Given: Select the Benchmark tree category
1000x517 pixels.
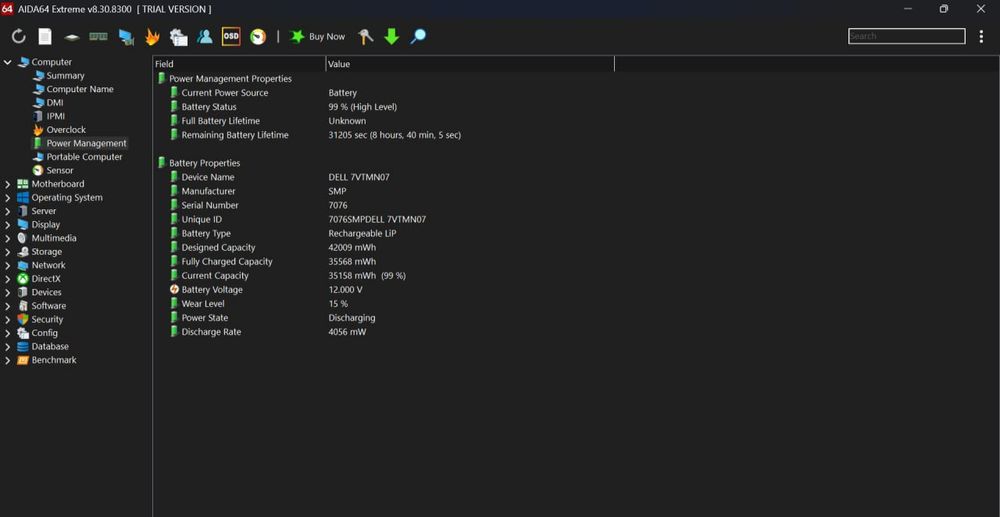Looking at the screenshot, I should (x=54, y=360).
